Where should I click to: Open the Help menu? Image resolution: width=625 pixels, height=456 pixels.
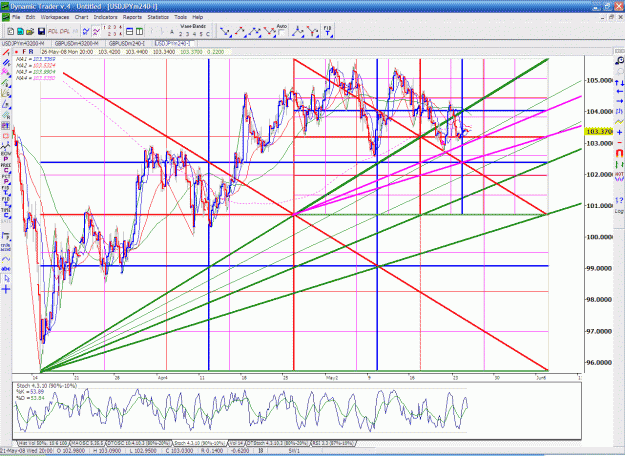tap(198, 17)
